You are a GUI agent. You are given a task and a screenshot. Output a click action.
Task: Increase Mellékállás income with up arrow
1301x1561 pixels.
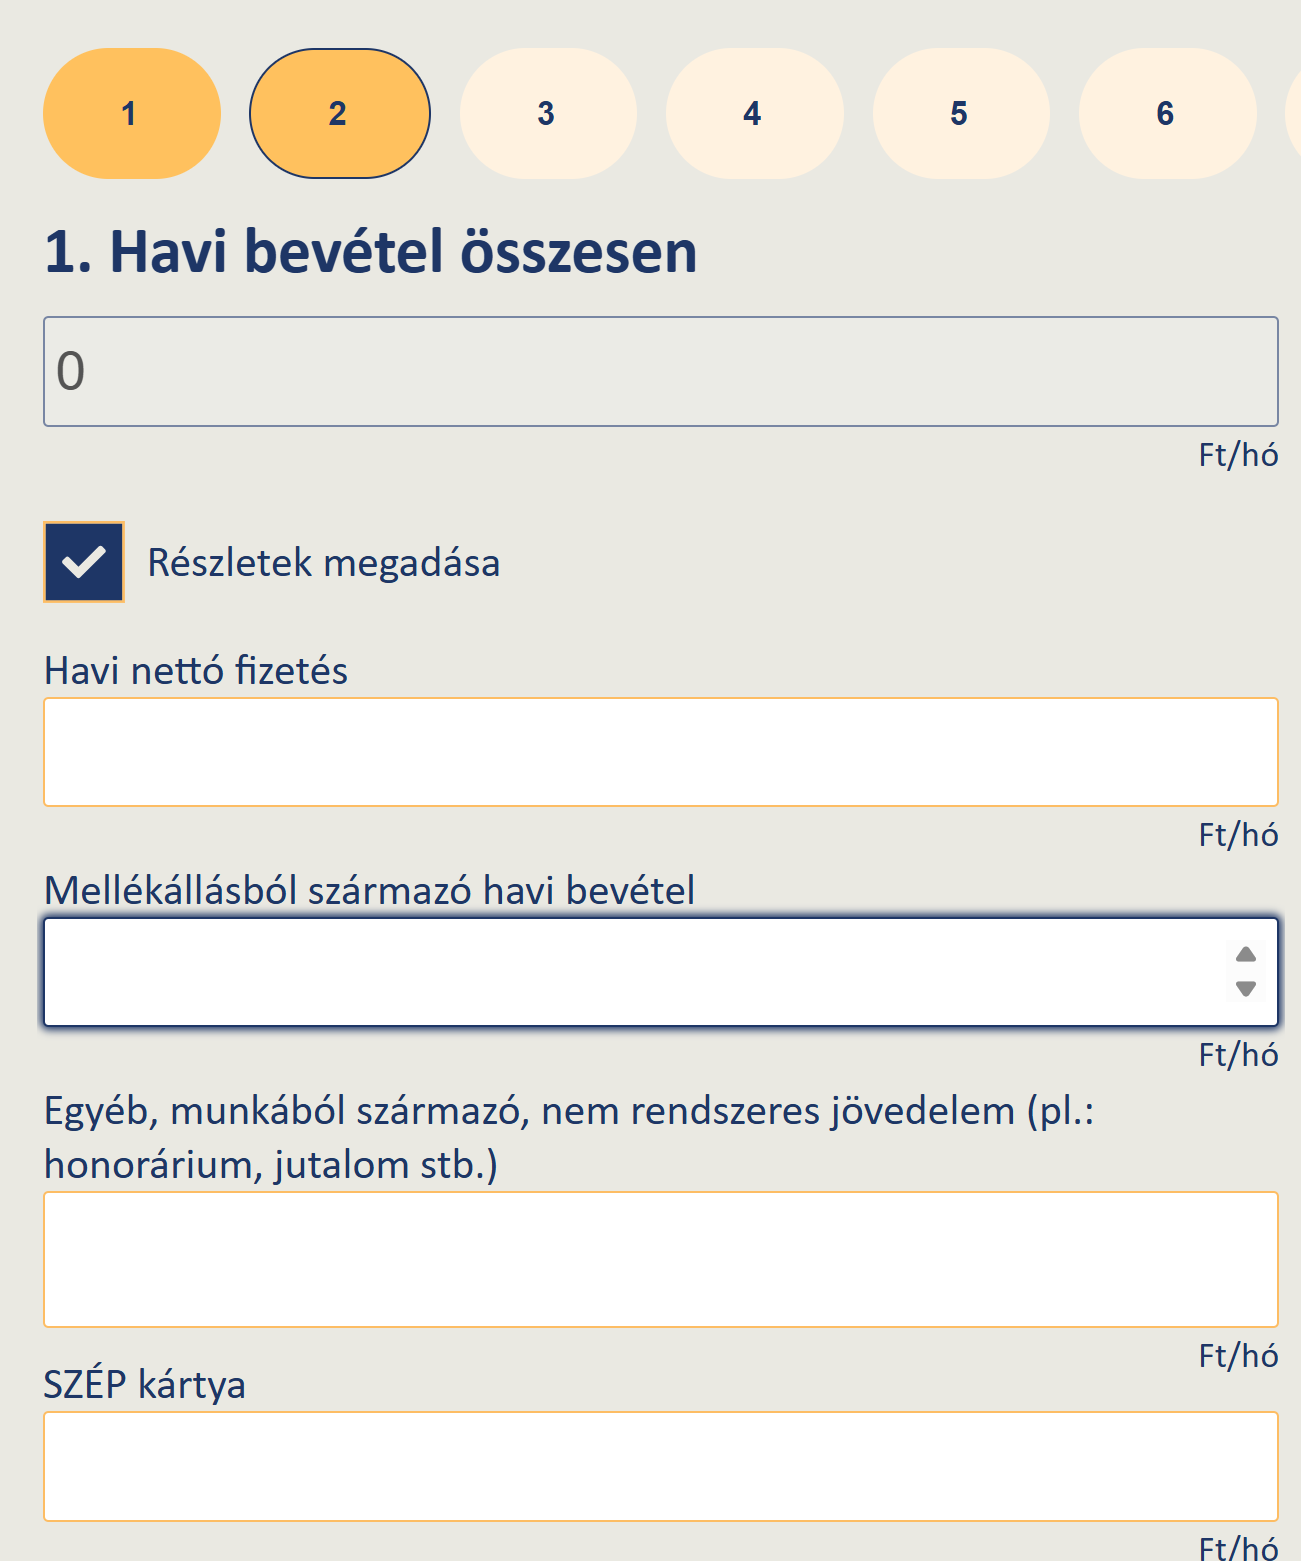(1246, 954)
